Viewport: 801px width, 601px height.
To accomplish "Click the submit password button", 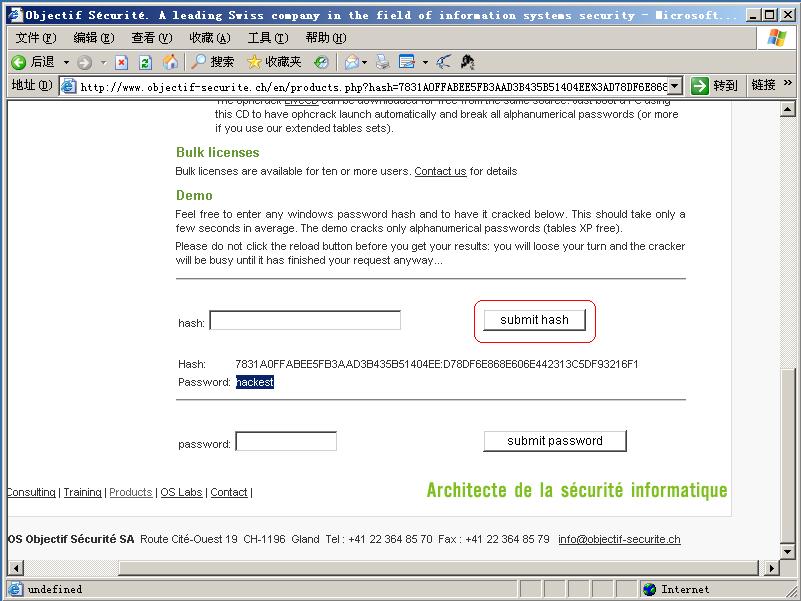I will coord(555,441).
